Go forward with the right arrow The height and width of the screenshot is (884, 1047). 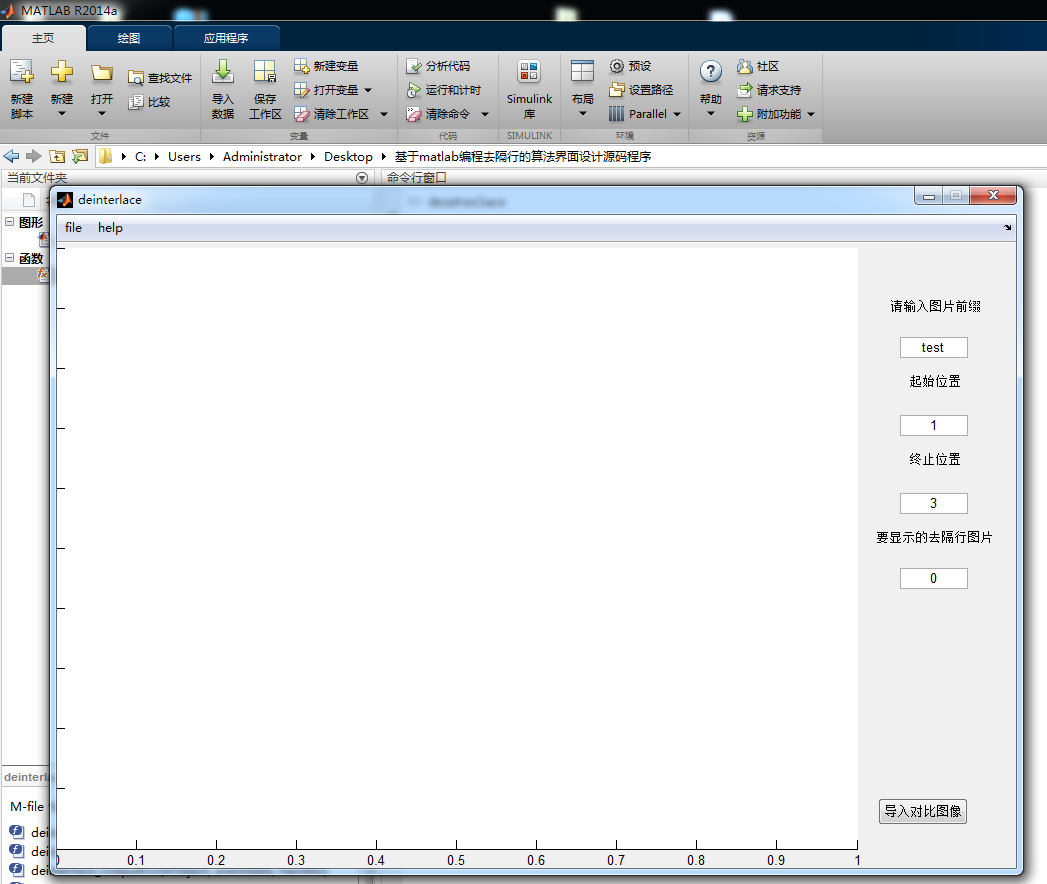click(33, 156)
